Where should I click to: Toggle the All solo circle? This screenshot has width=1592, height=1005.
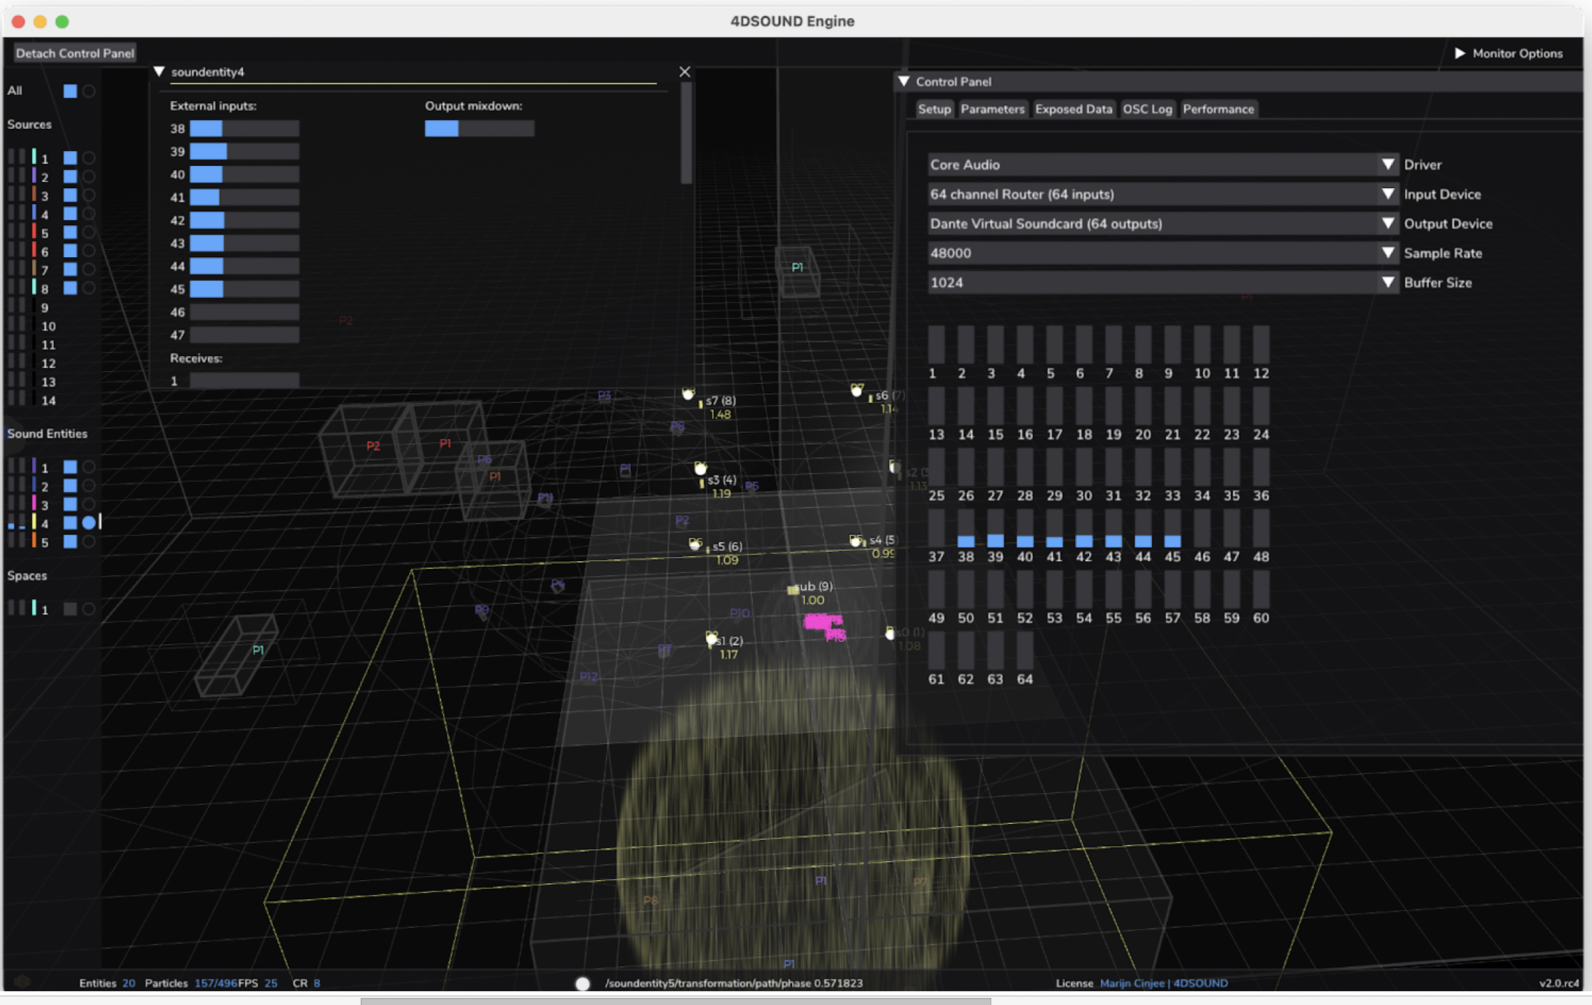click(89, 91)
